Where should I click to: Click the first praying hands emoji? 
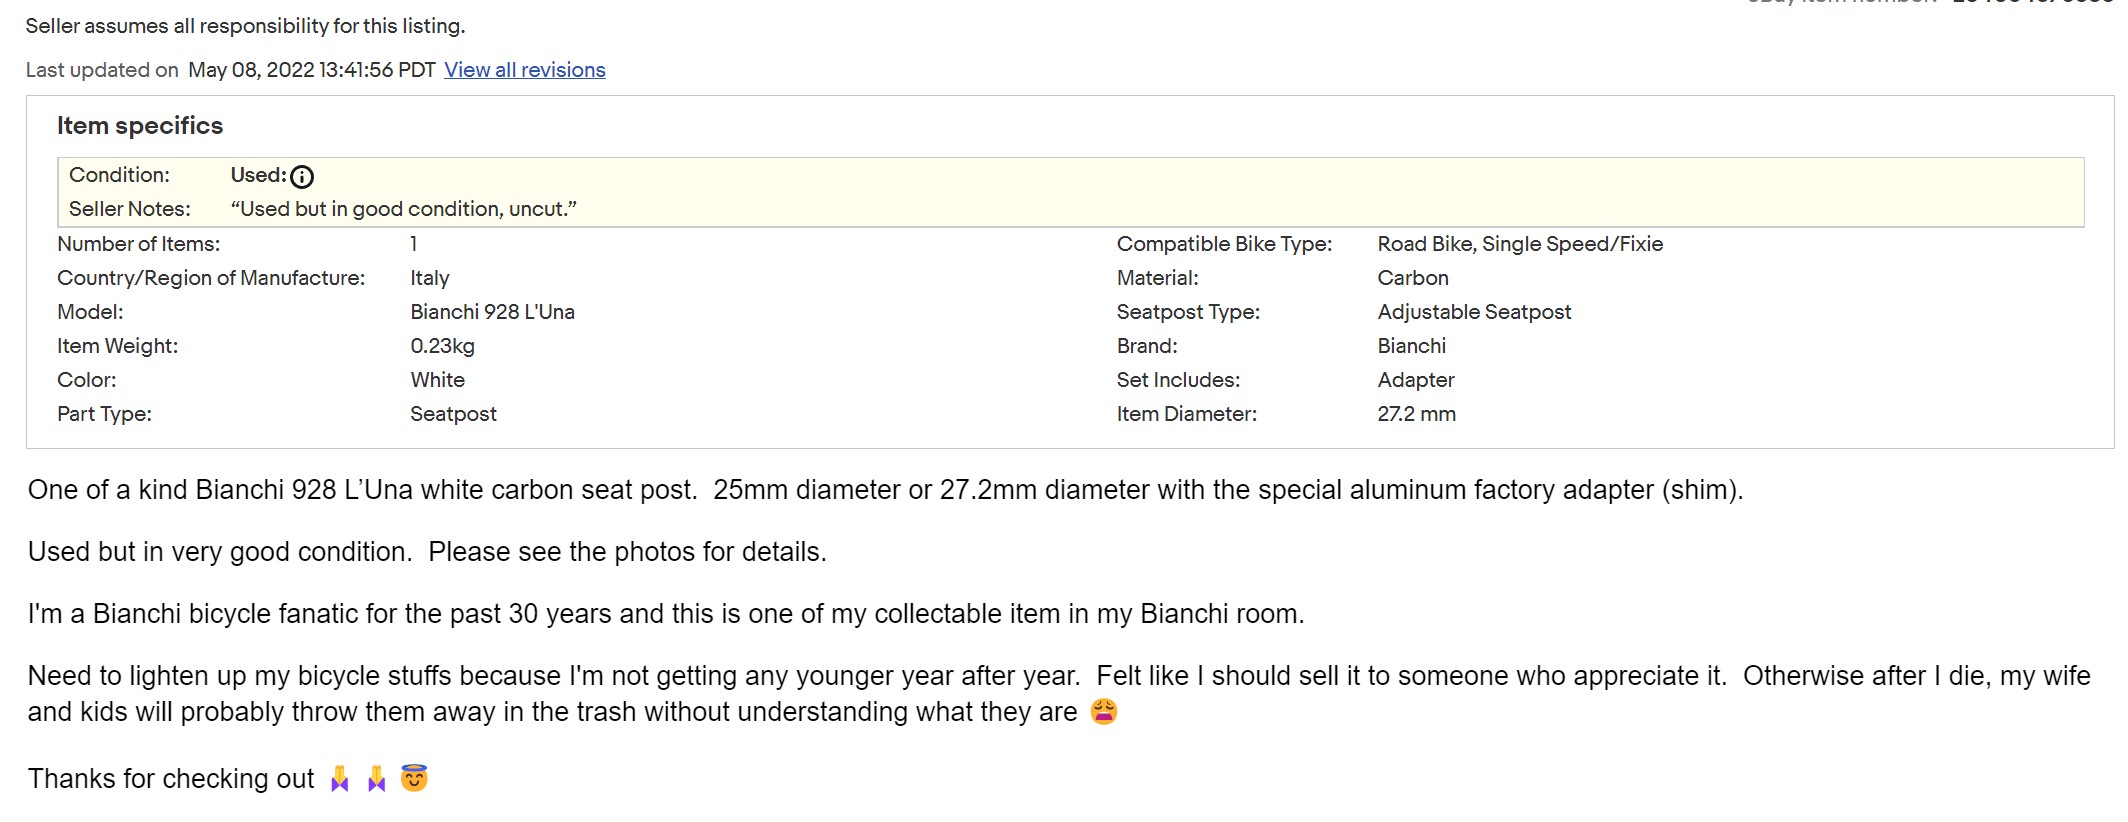tap(340, 779)
